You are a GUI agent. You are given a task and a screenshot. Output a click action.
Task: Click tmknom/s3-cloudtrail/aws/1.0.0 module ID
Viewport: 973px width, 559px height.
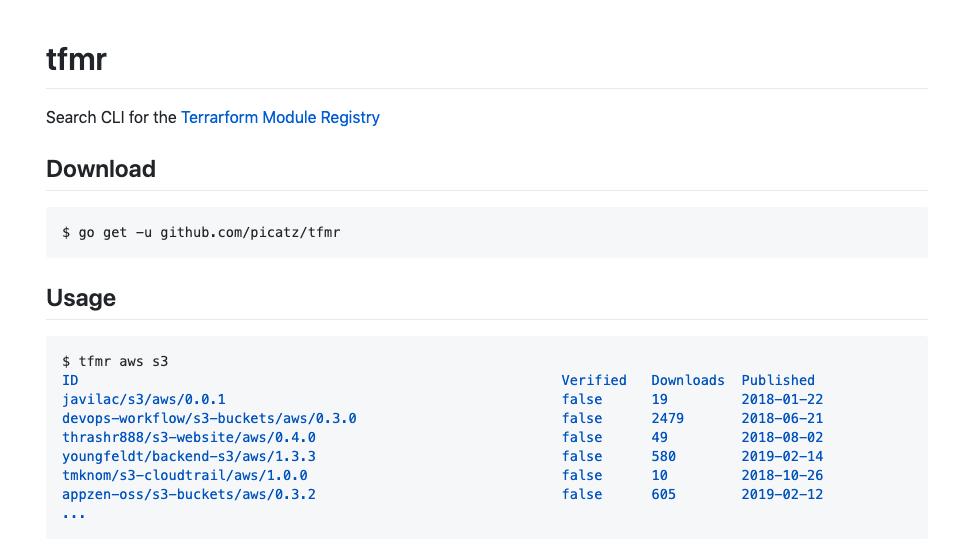[x=185, y=475]
